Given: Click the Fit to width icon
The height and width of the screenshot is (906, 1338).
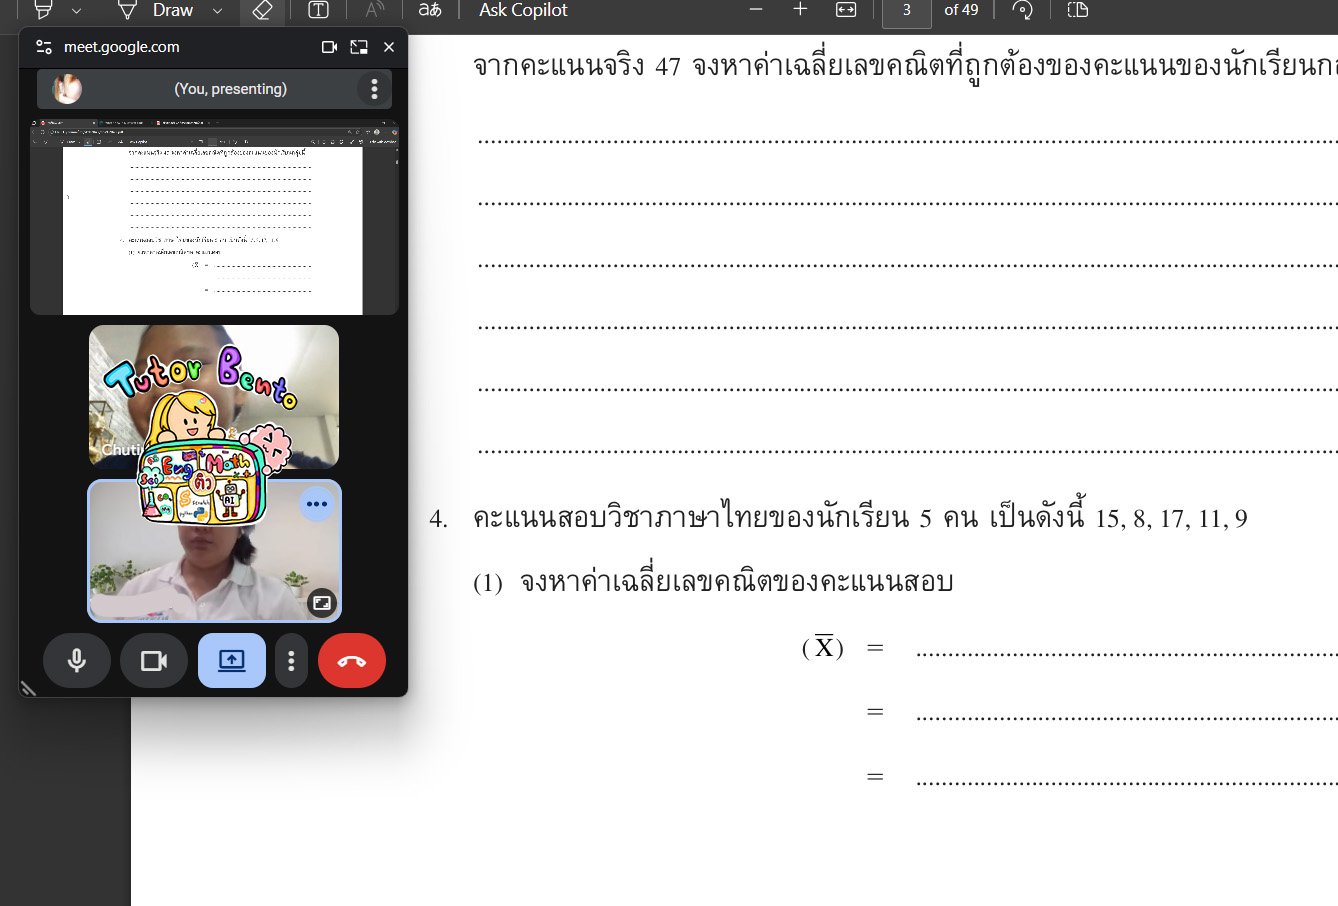Looking at the screenshot, I should [x=845, y=10].
